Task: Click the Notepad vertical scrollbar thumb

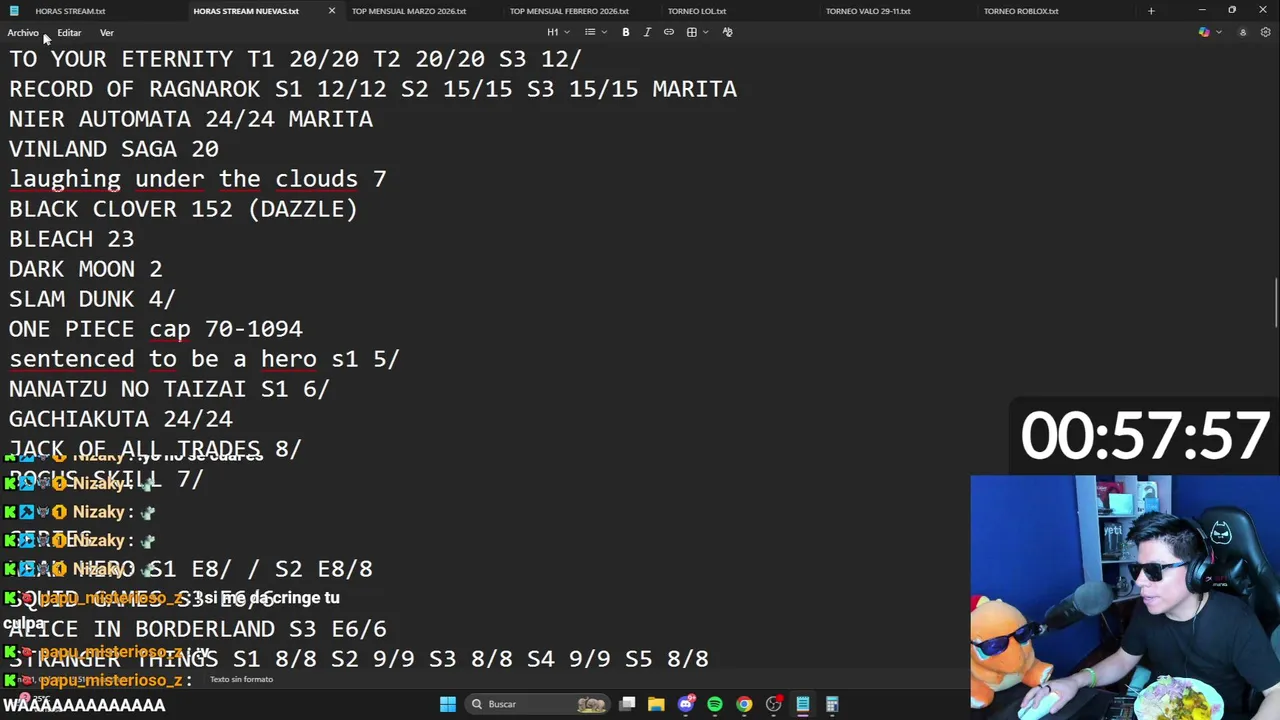Action: (x=1276, y=301)
